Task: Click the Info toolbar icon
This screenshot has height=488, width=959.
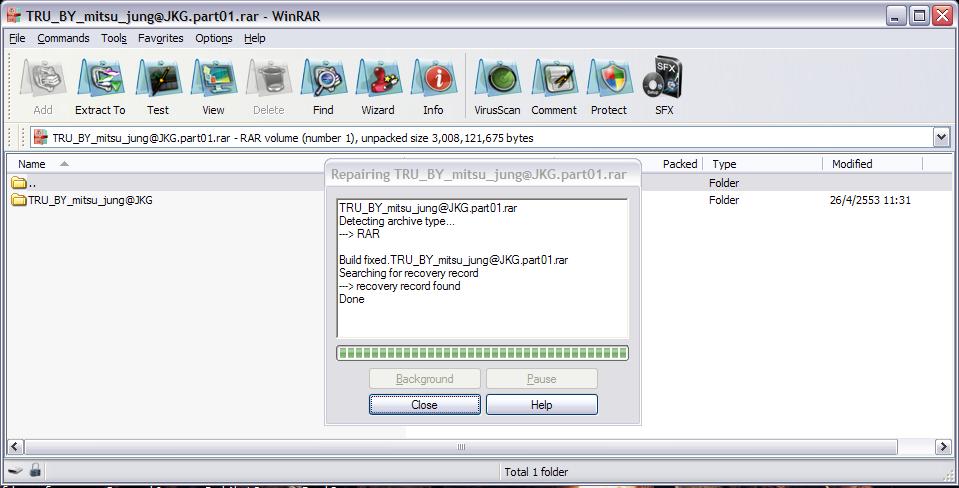Action: click(434, 79)
